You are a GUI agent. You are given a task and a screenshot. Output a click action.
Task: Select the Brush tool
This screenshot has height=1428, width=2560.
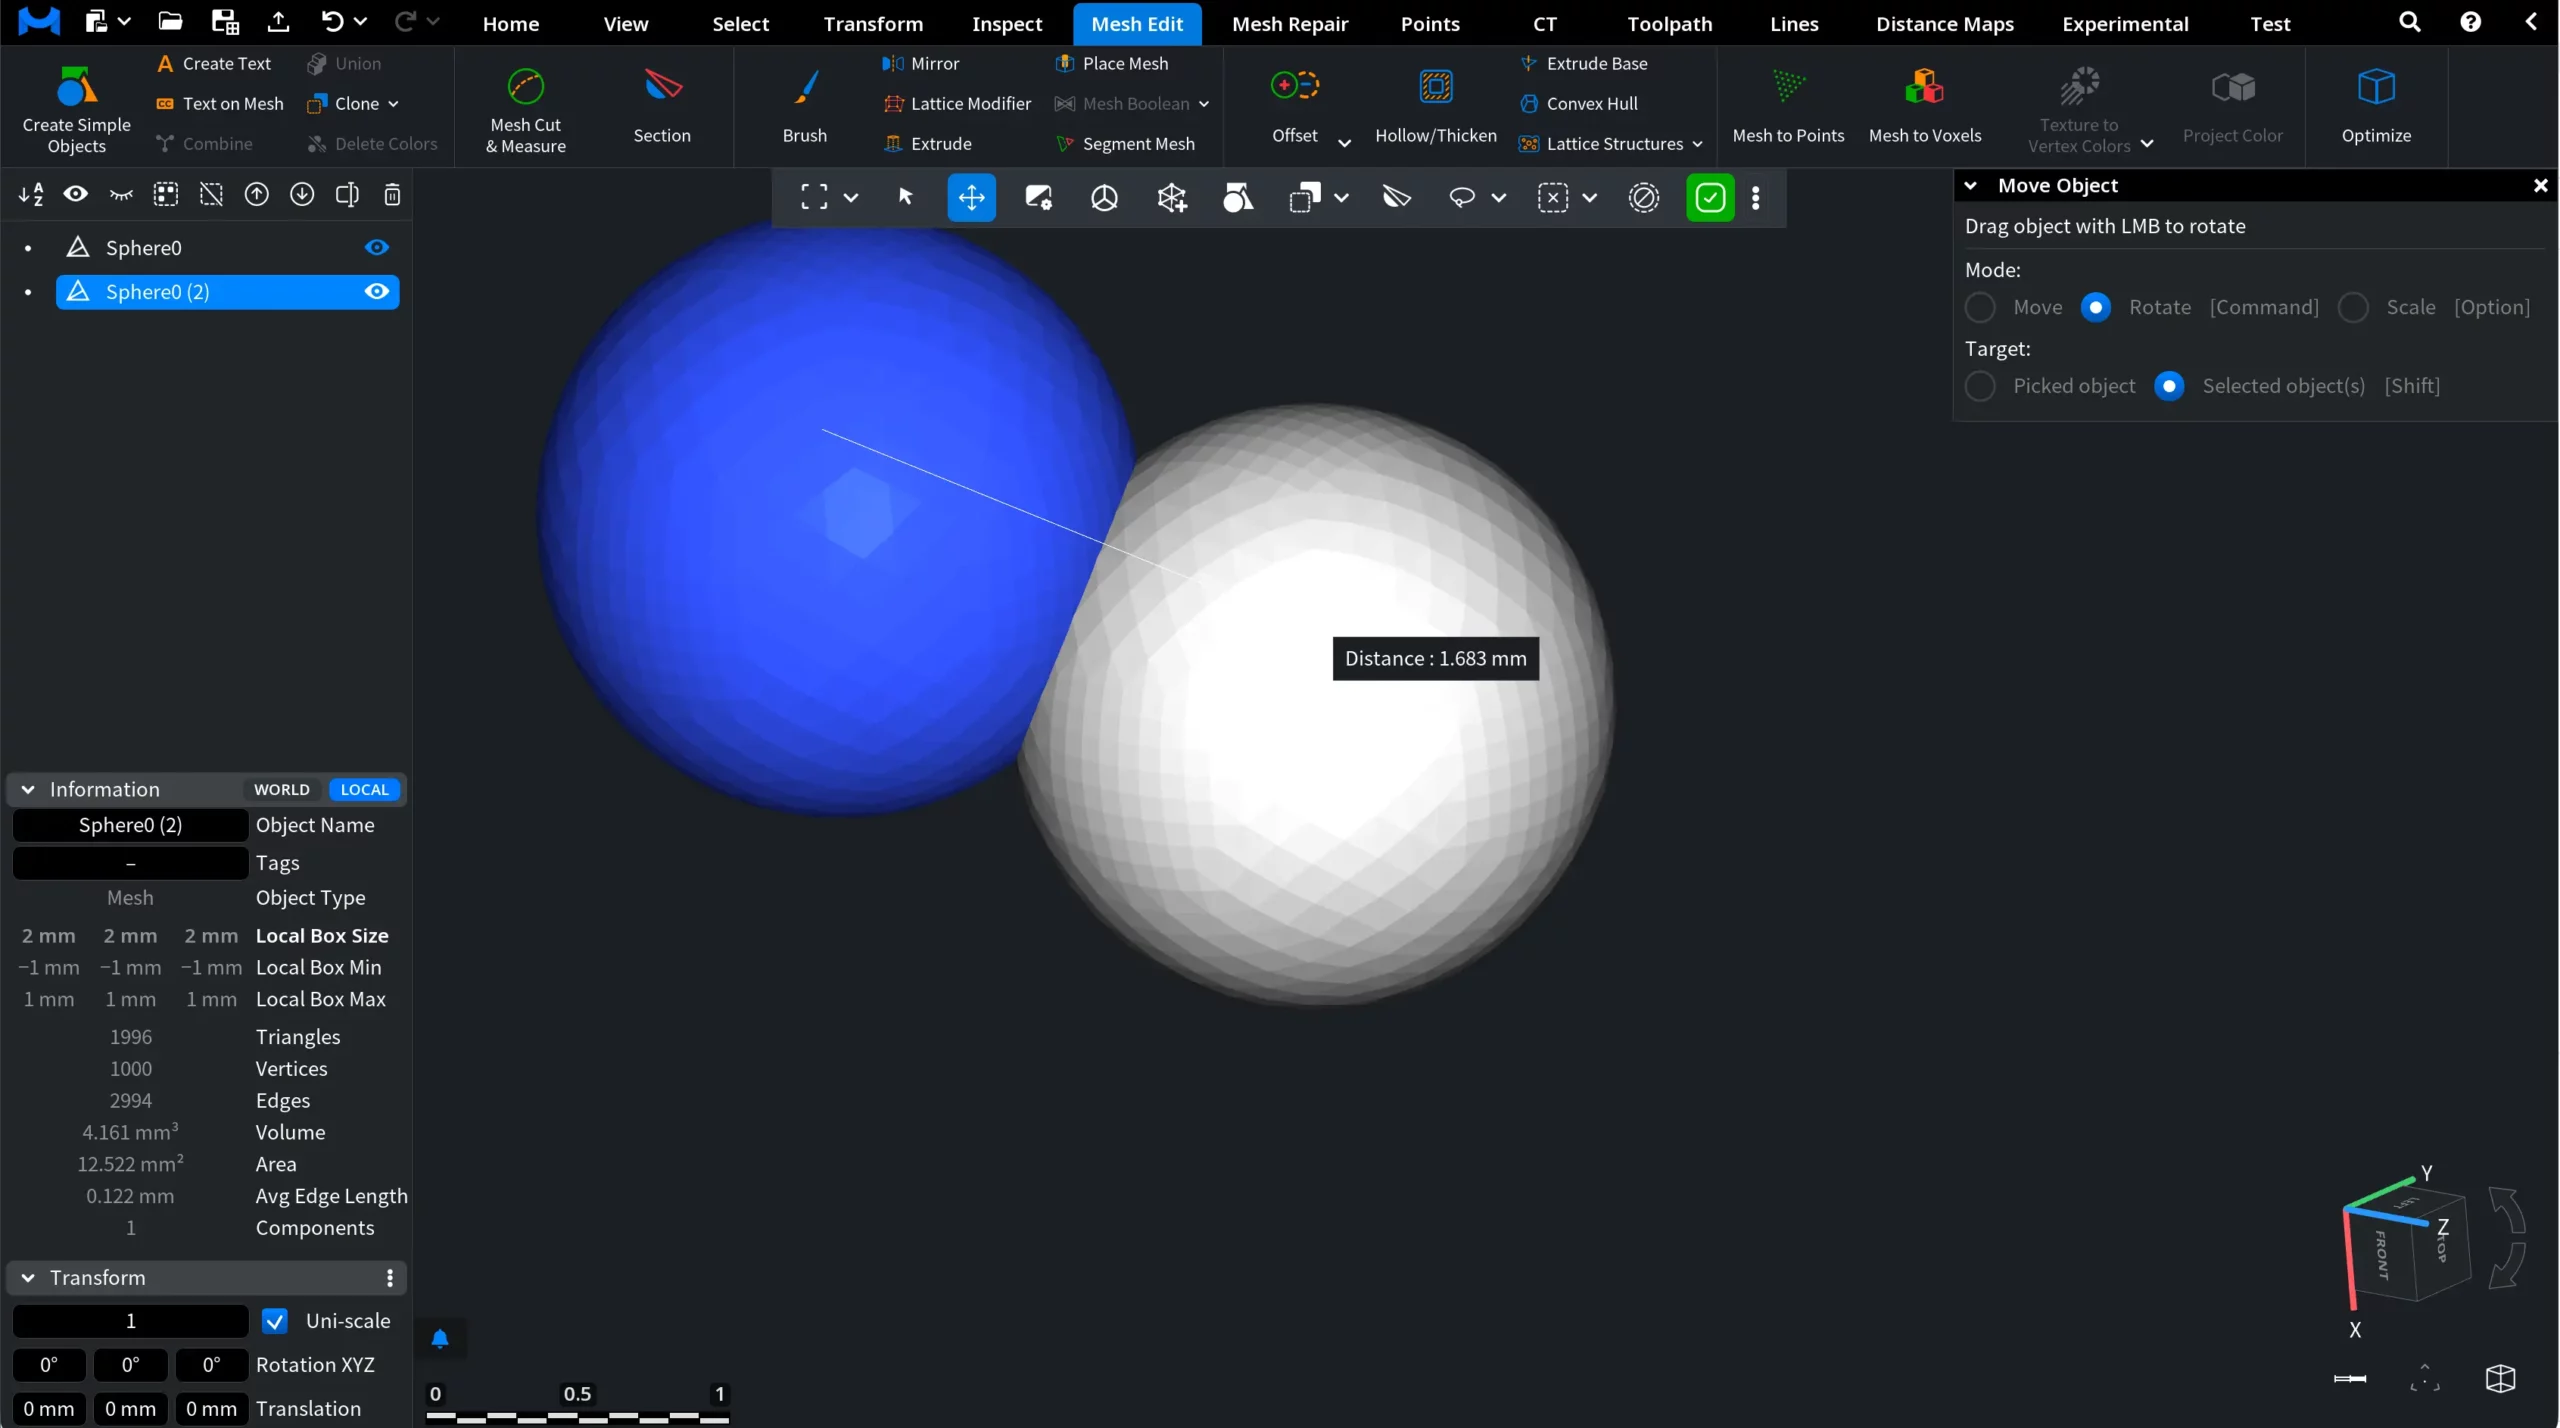click(804, 105)
